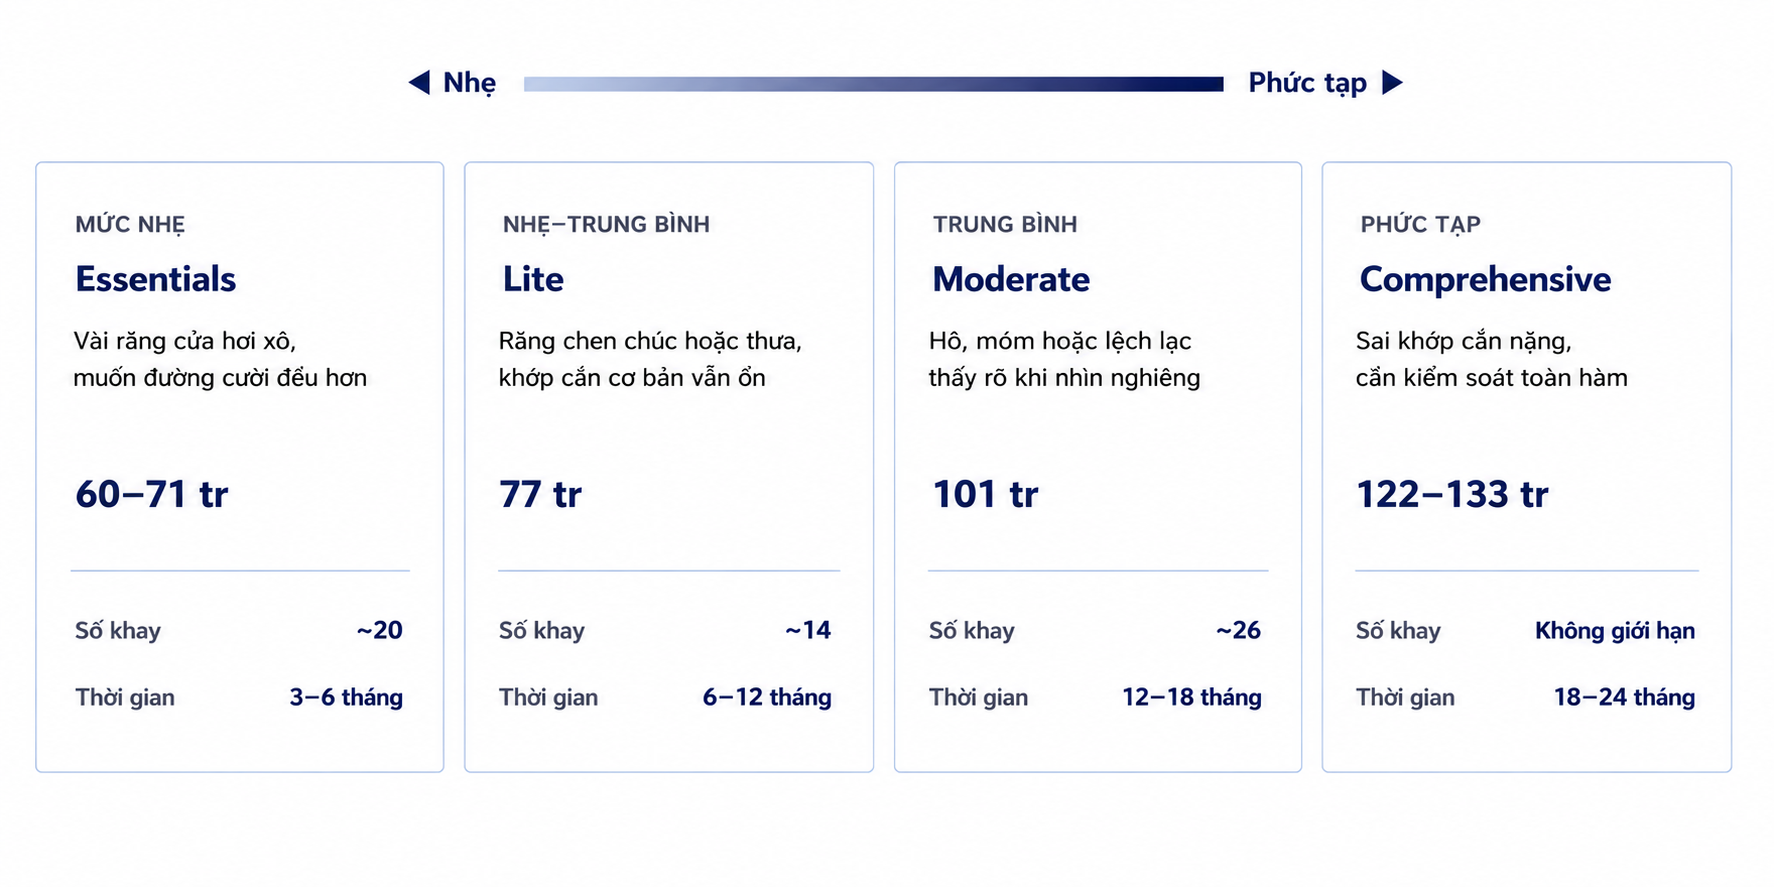The width and height of the screenshot is (1774, 887).
Task: Click the ~14 tray count in Lite
Action: point(808,630)
